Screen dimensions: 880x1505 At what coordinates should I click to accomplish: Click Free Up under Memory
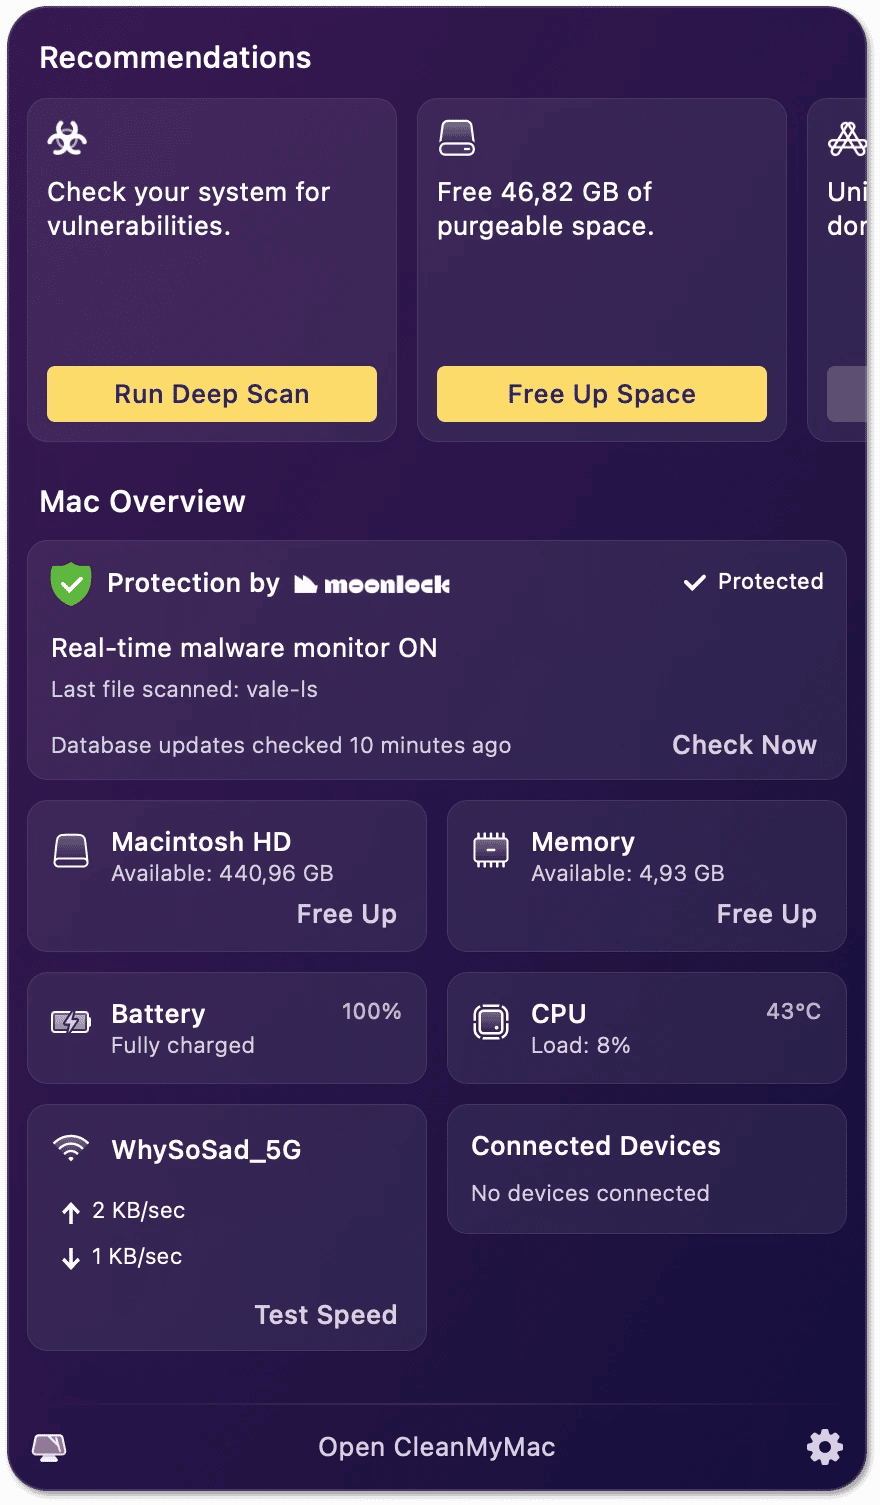[766, 914]
